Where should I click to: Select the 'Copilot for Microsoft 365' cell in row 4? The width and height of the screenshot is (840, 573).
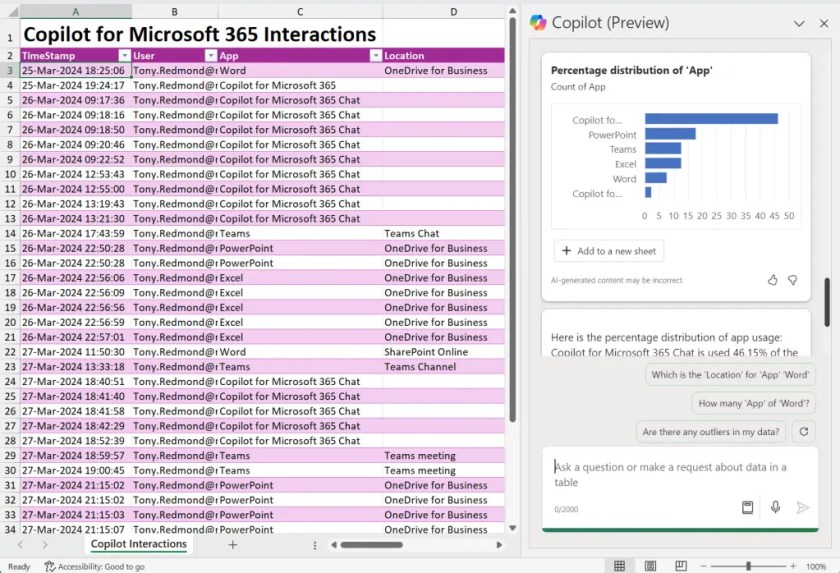[x=300, y=85]
